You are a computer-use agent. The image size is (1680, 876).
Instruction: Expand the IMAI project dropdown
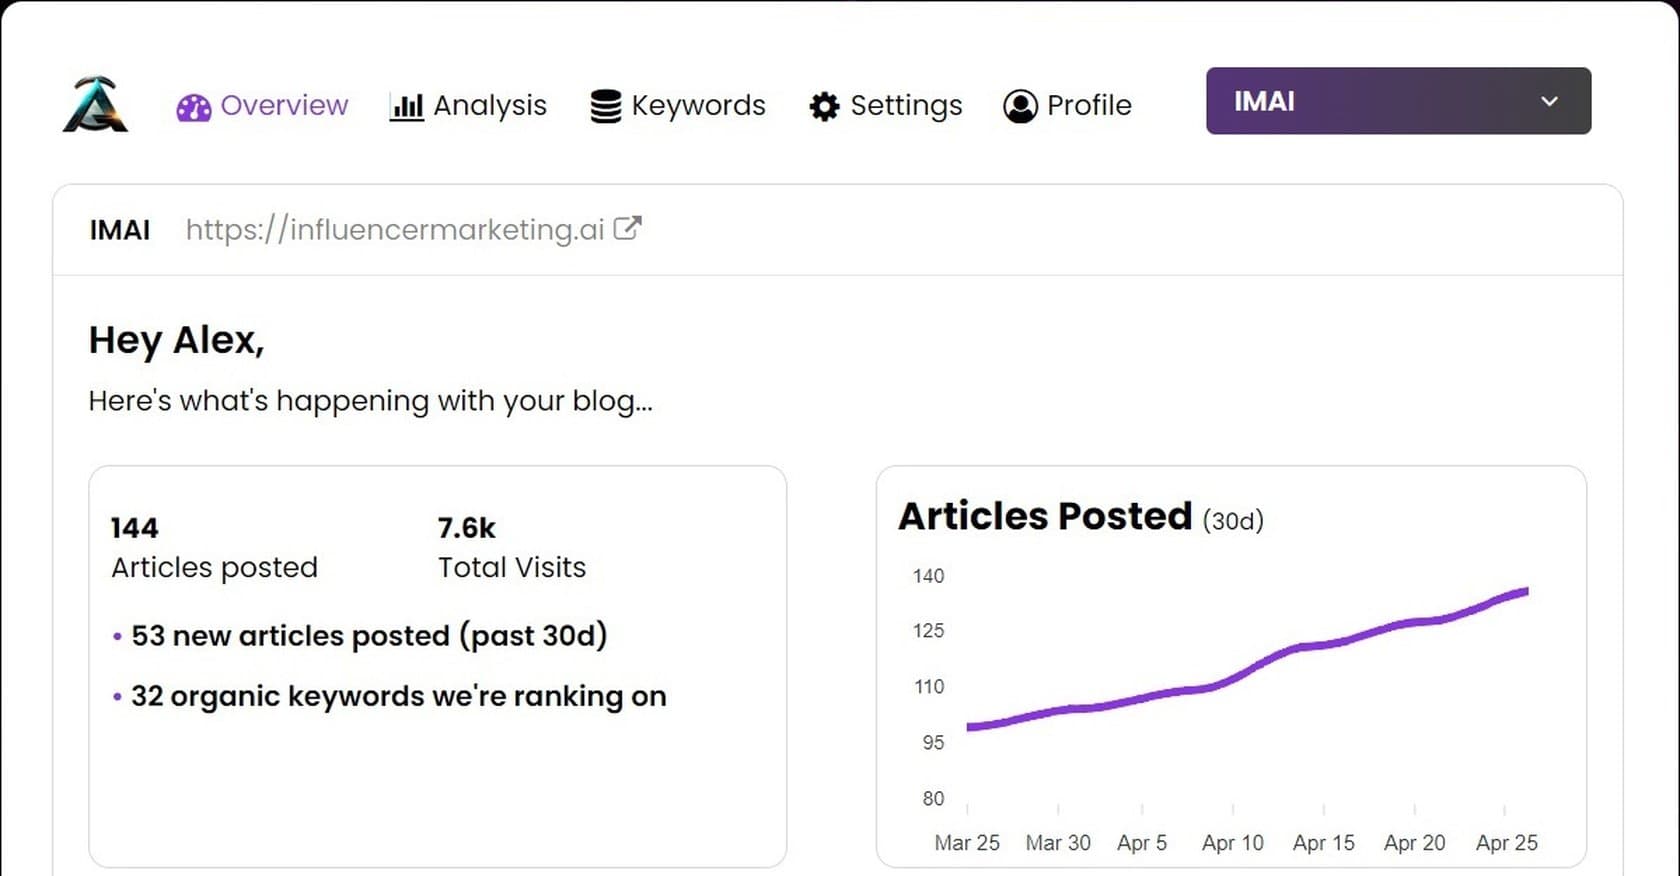(1398, 100)
